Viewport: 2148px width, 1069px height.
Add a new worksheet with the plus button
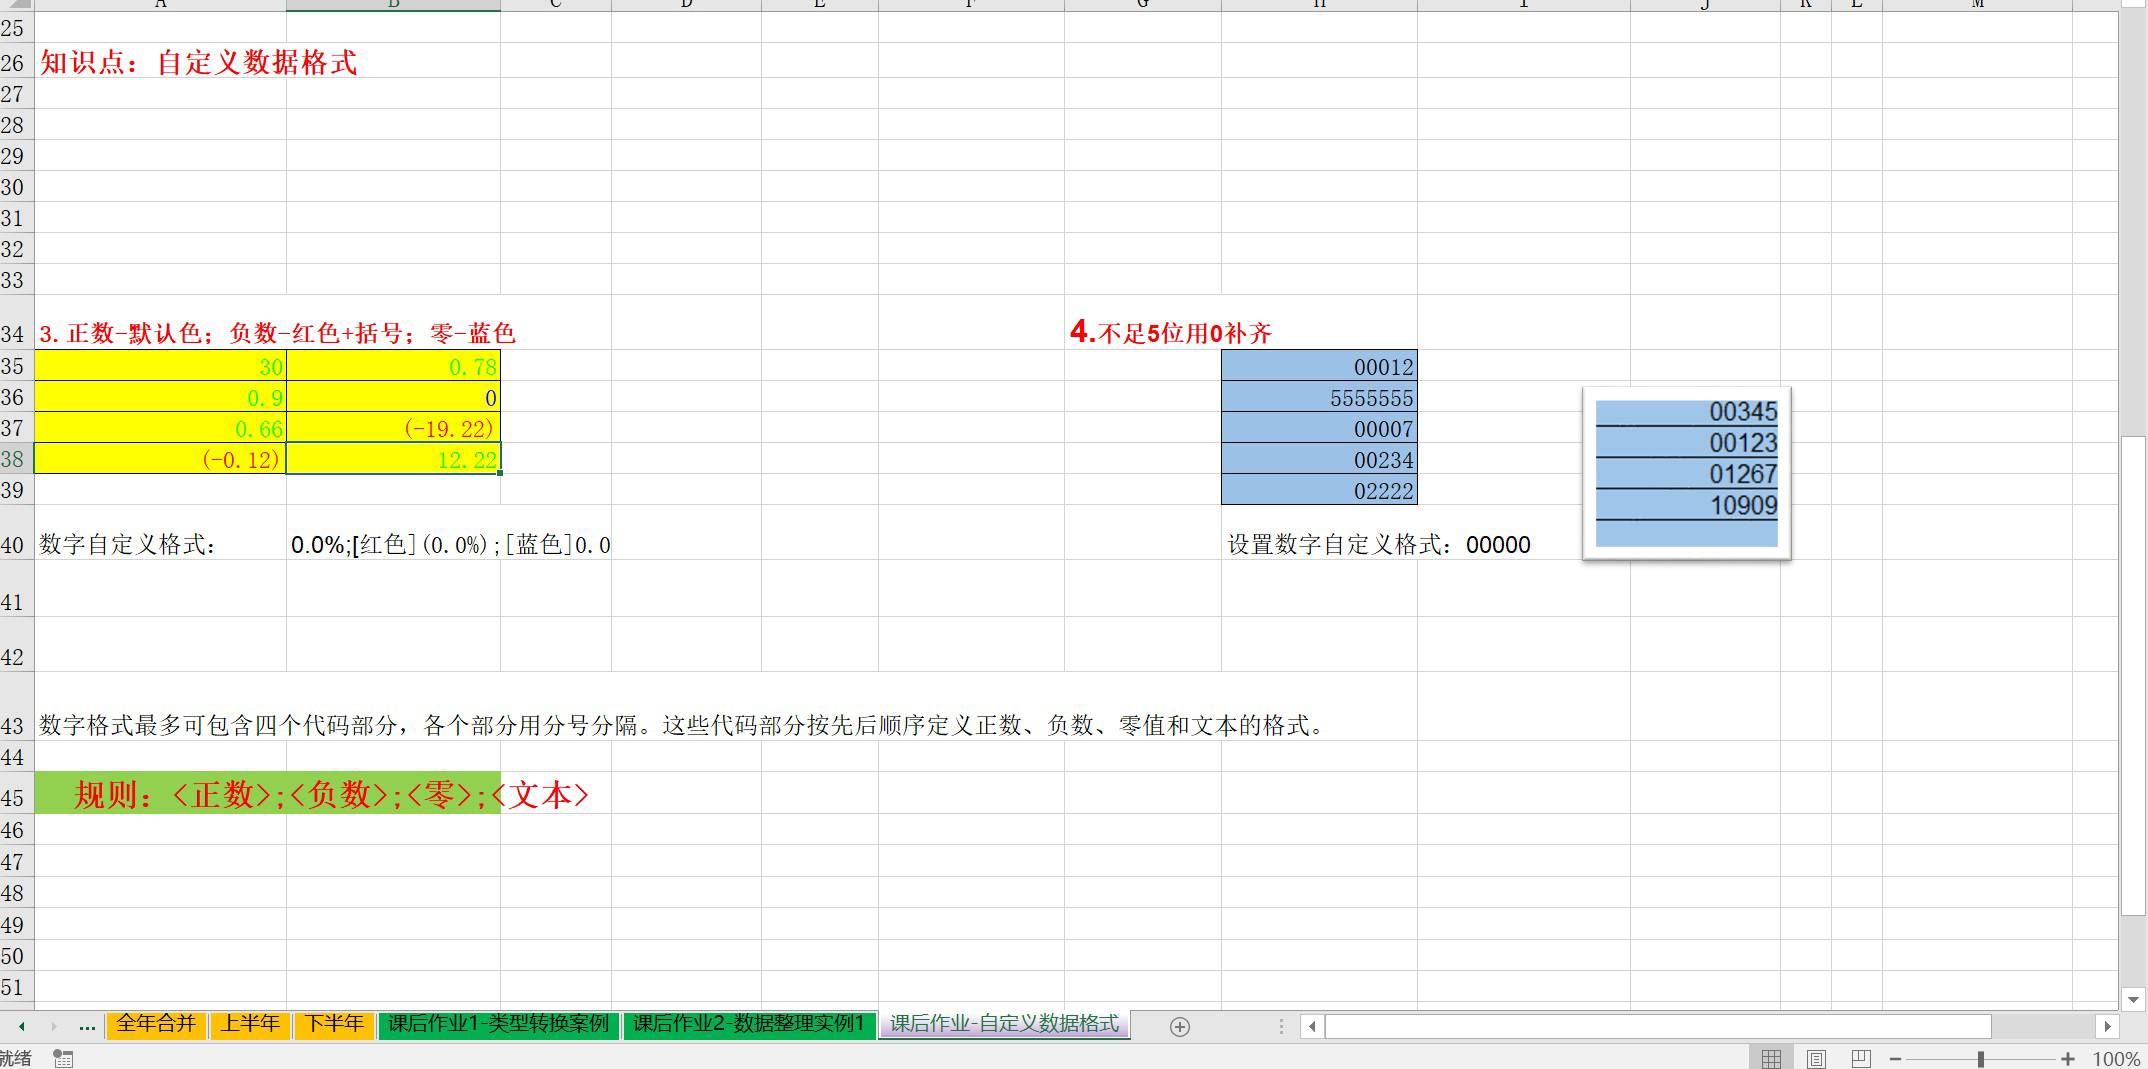1180,1027
